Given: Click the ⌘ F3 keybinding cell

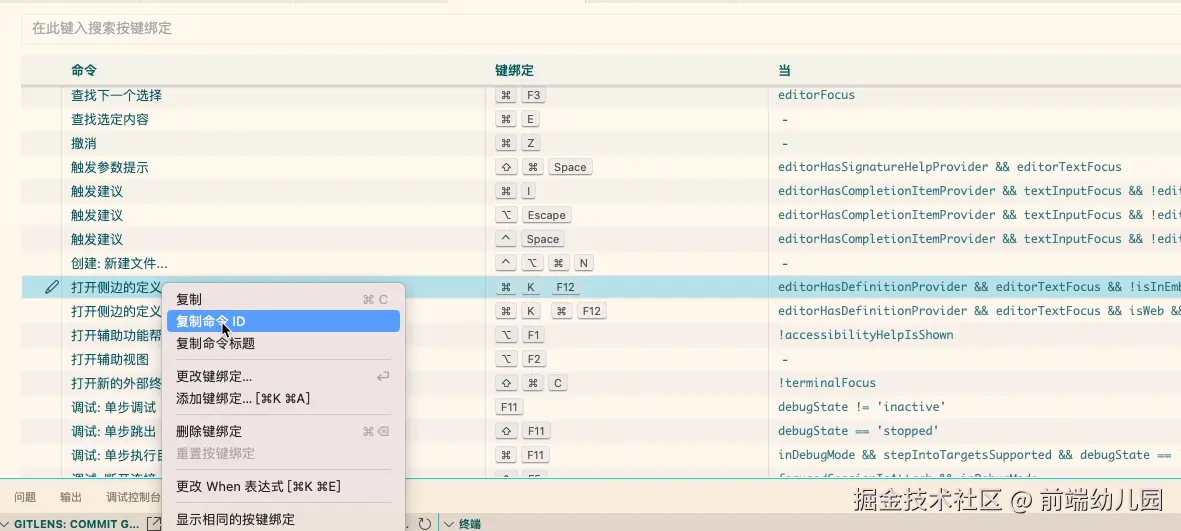Looking at the screenshot, I should point(520,95).
